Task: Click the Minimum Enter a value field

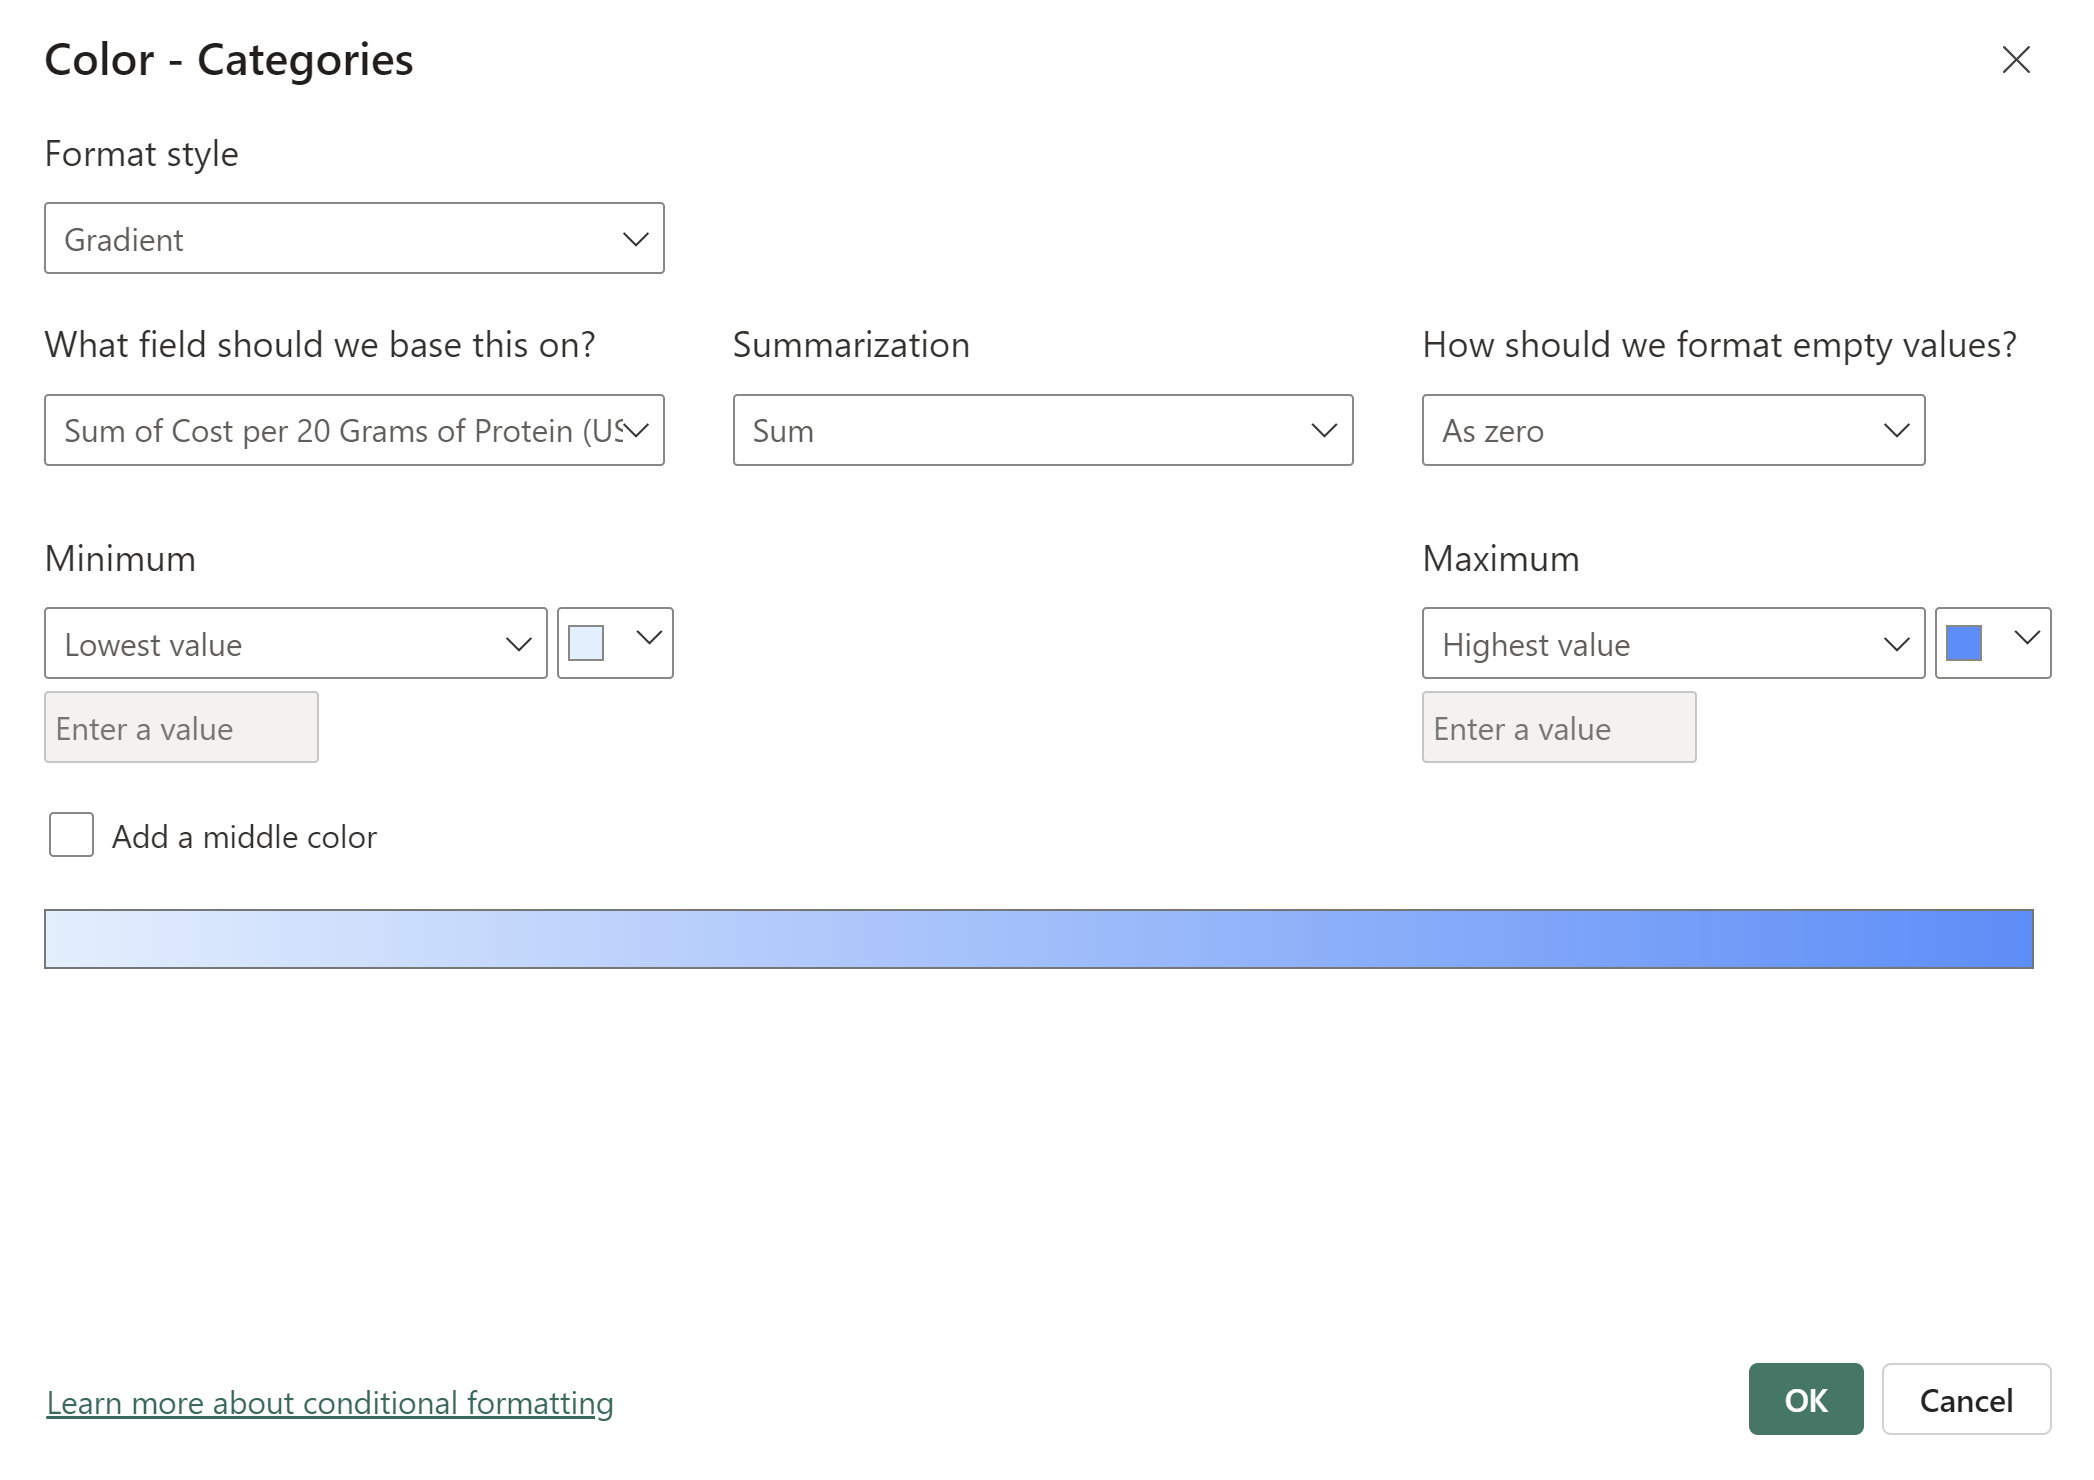Action: coord(181,728)
